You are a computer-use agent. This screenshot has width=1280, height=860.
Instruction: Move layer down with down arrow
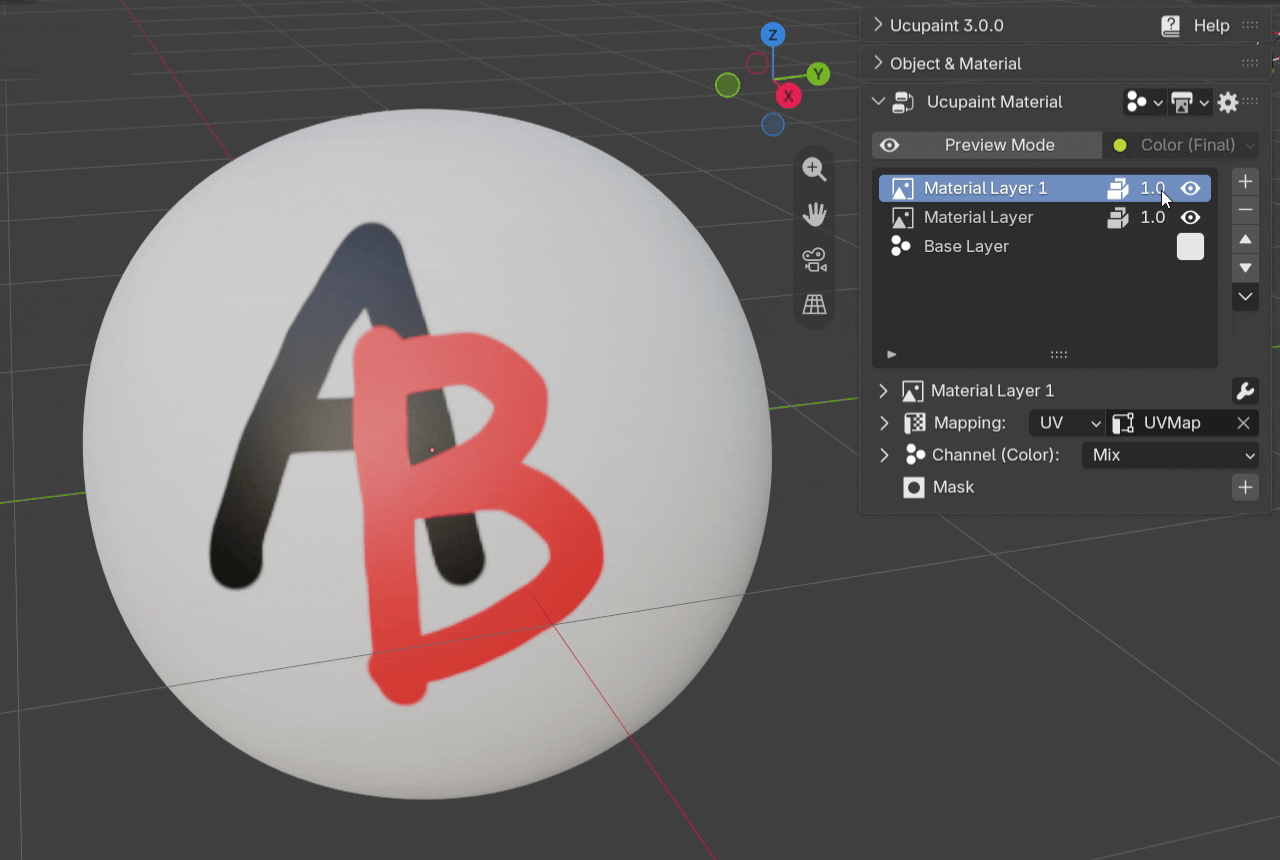(1245, 268)
